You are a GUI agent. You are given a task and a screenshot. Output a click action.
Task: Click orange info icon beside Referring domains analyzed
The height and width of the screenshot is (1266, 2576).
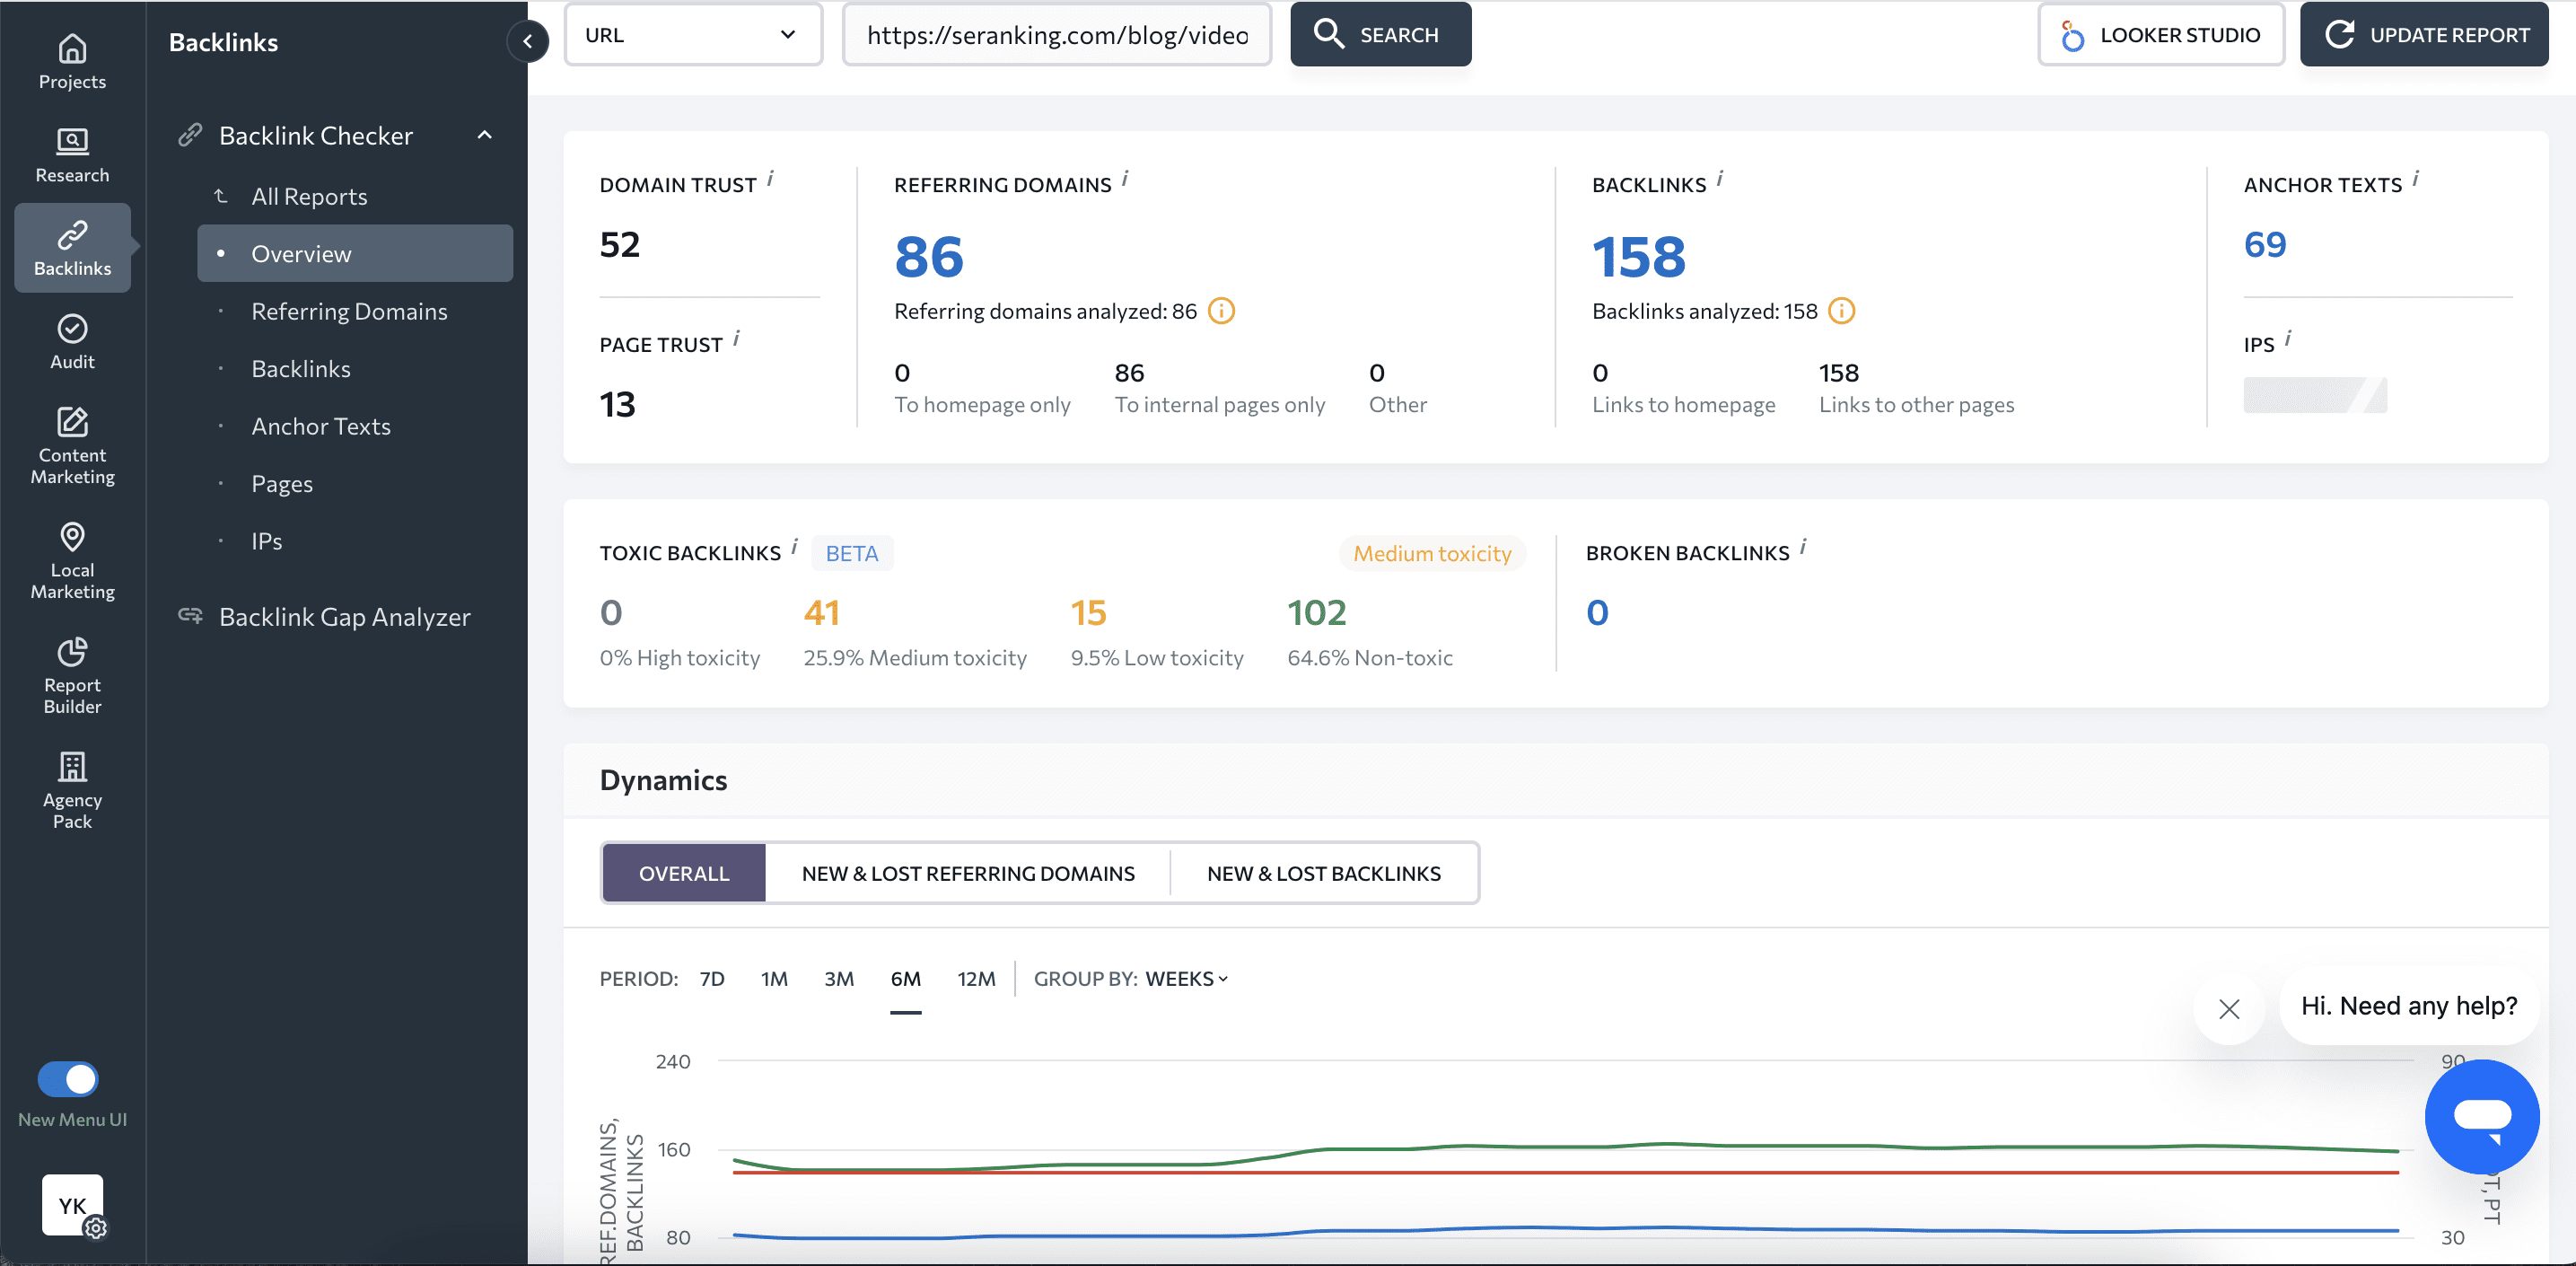(x=1221, y=311)
